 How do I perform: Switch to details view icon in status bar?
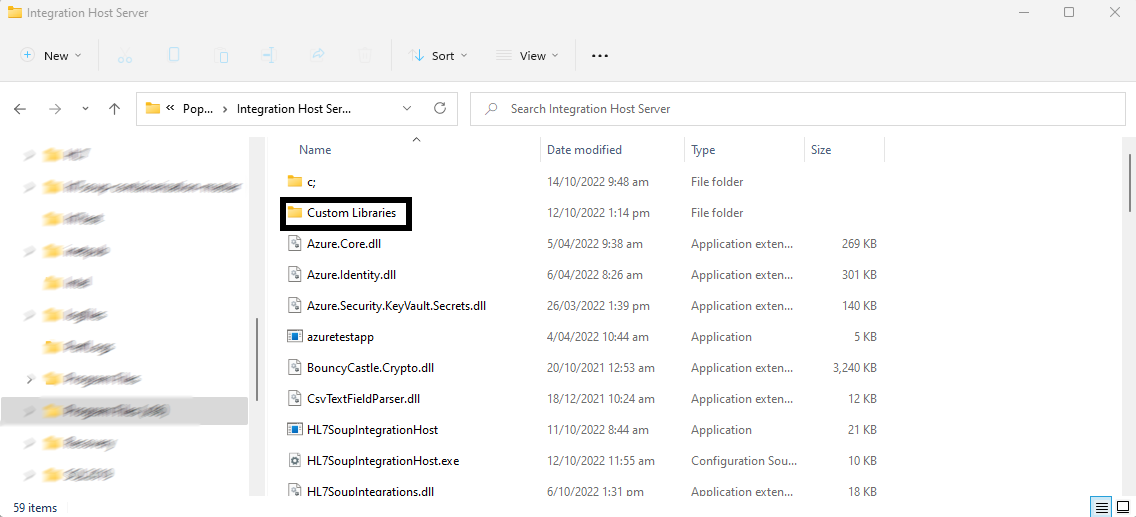1101,506
